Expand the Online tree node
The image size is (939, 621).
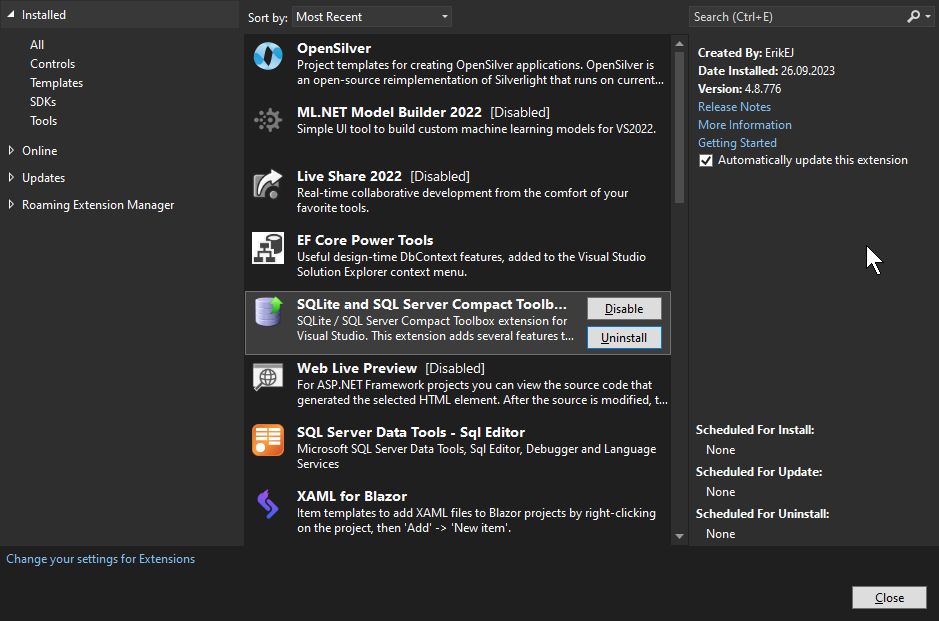[x=11, y=151]
